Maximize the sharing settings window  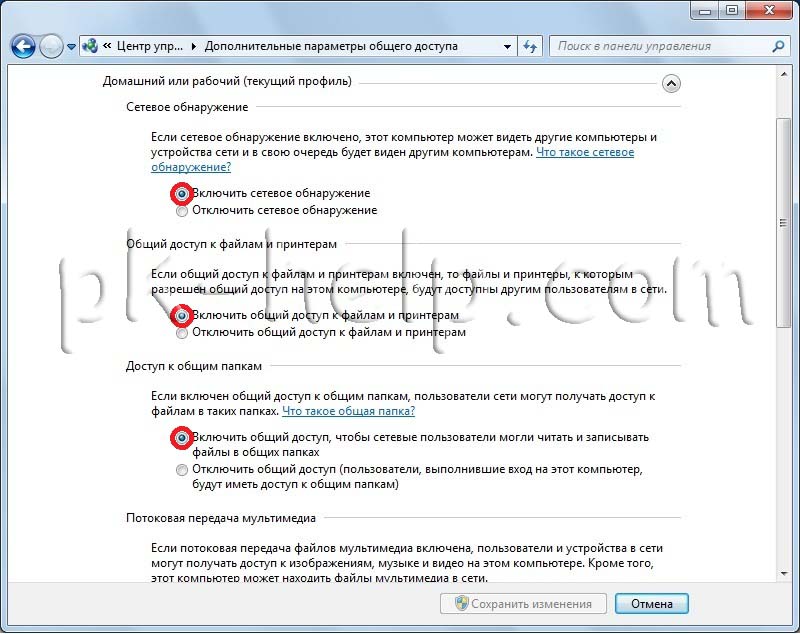[731, 11]
